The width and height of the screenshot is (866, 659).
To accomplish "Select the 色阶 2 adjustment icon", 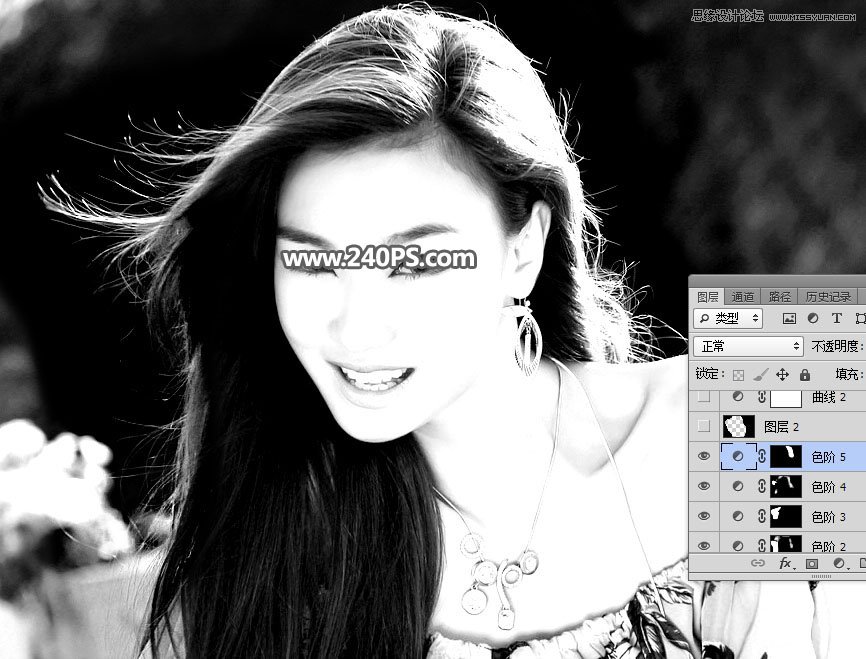I will [738, 545].
